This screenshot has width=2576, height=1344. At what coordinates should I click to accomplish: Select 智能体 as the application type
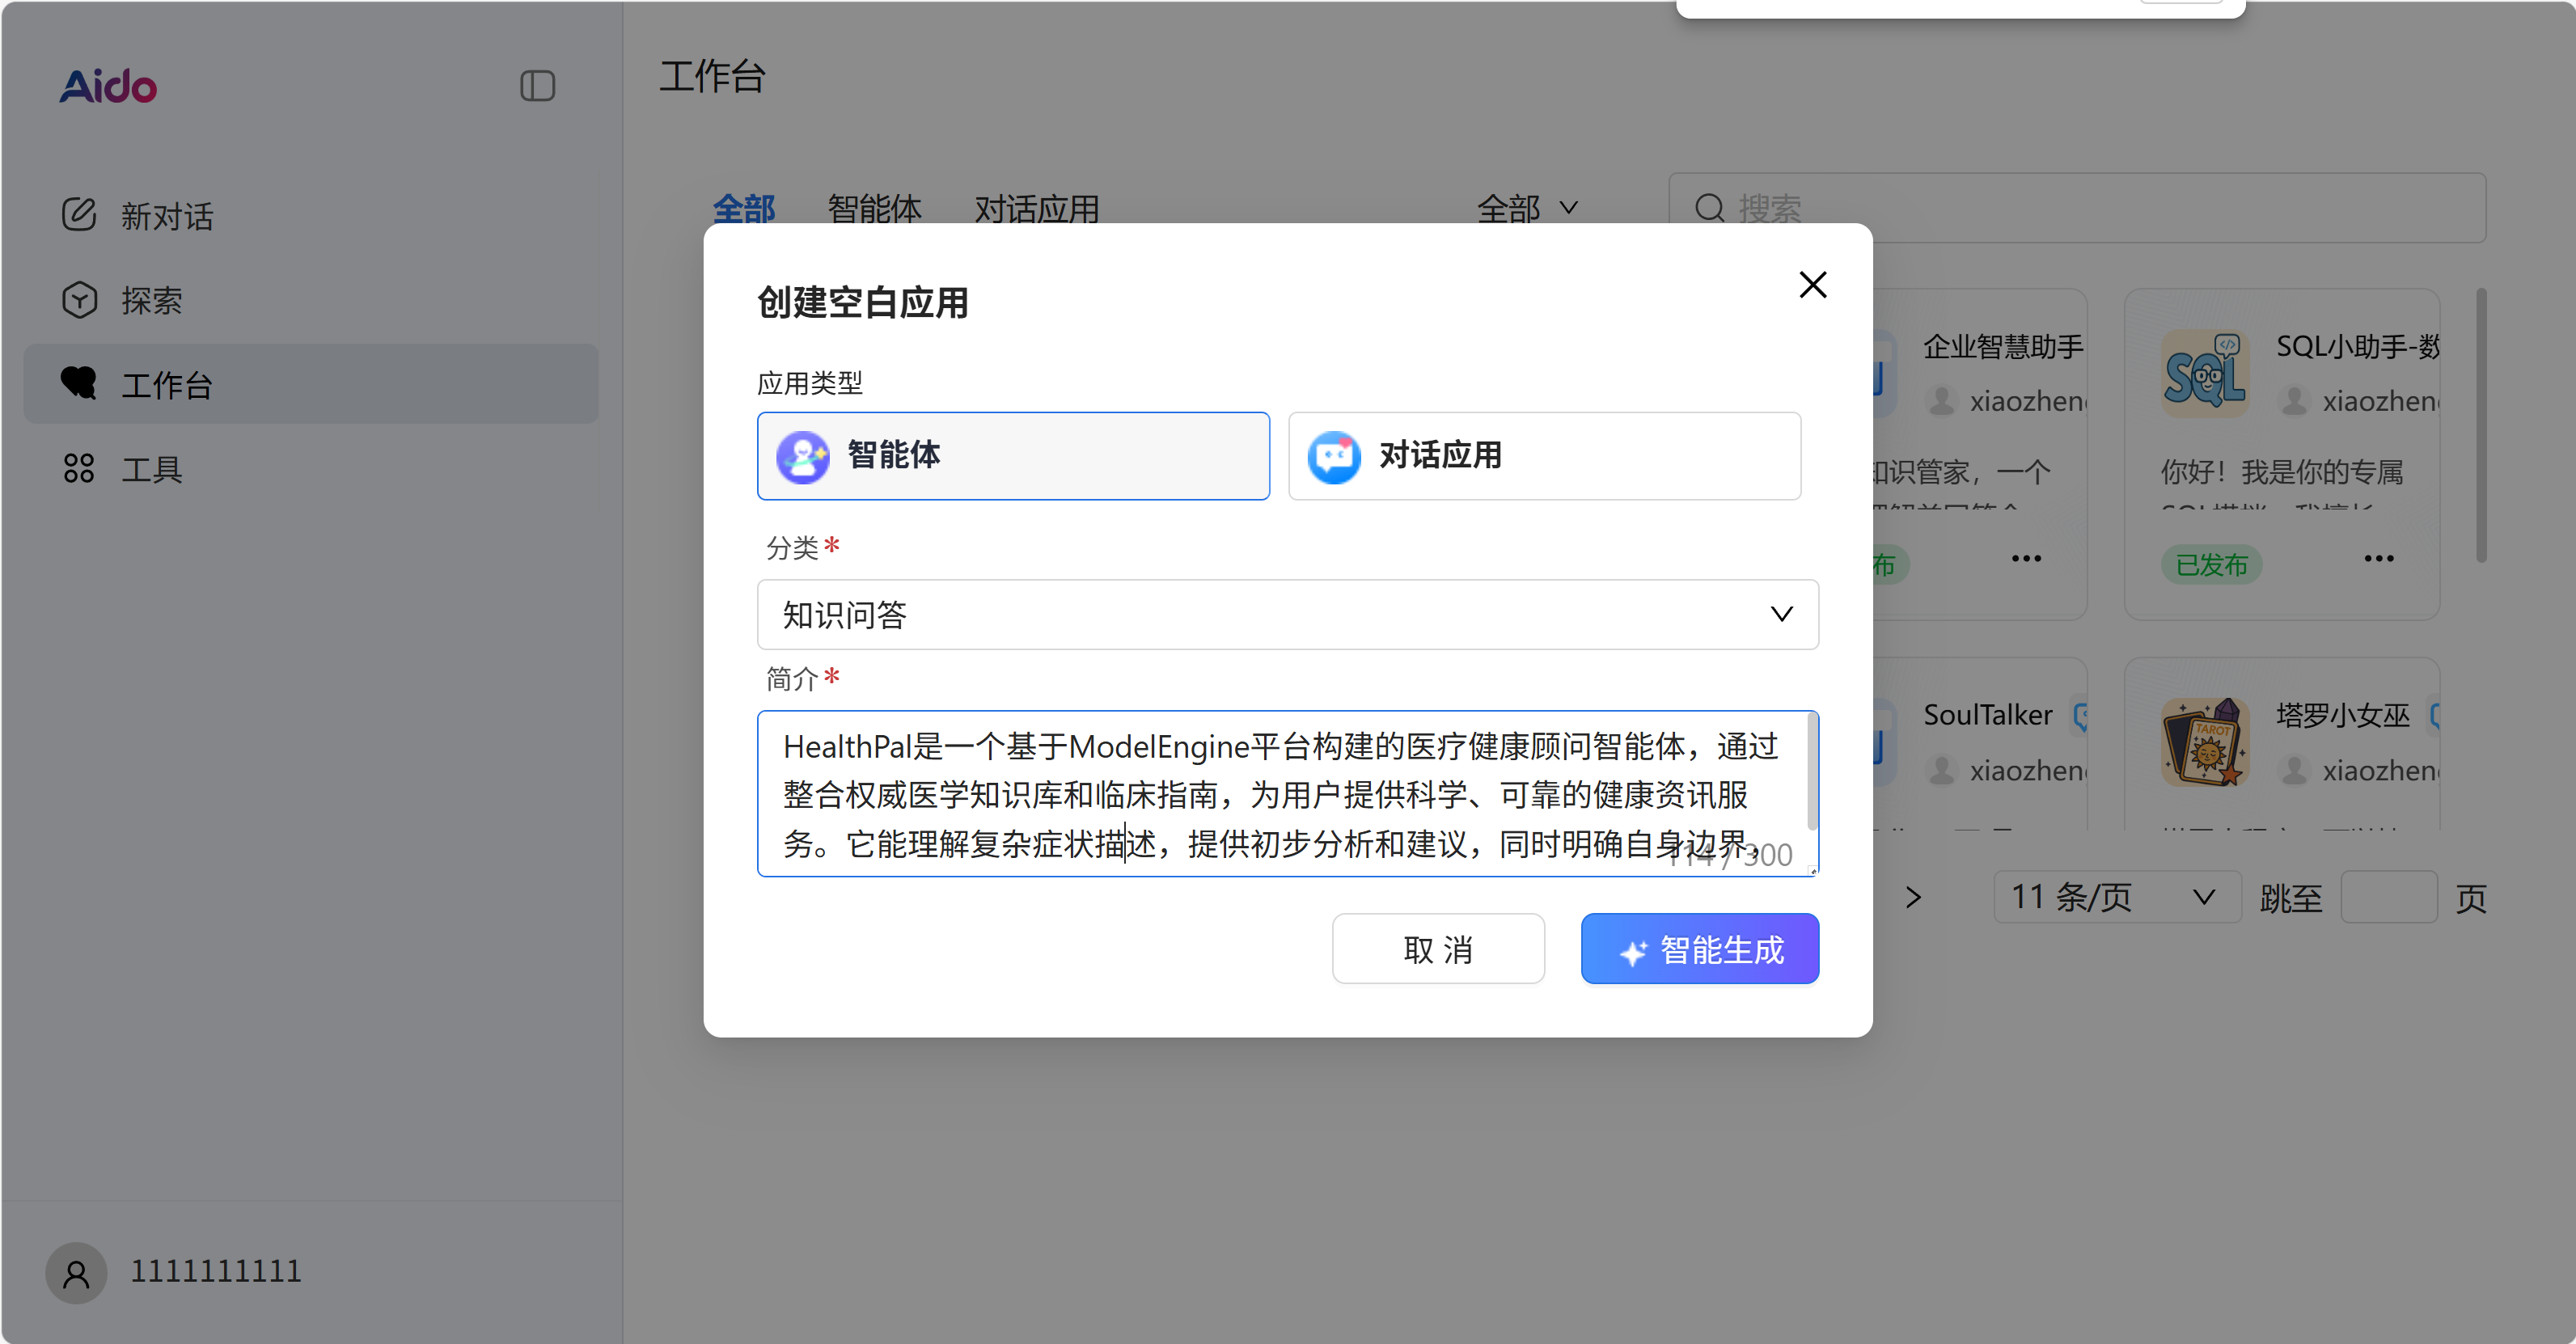point(1012,456)
